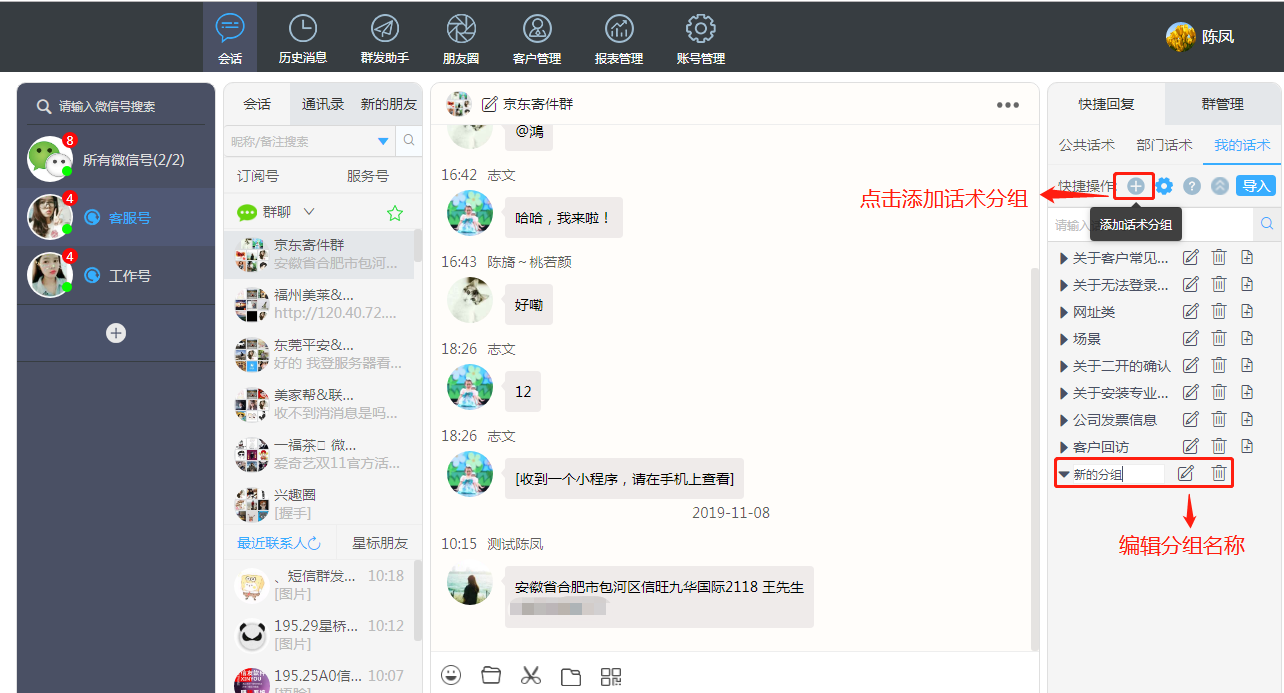The image size is (1284, 693).
Task: Open recent contact 195.29星桥
Action: click(x=319, y=634)
